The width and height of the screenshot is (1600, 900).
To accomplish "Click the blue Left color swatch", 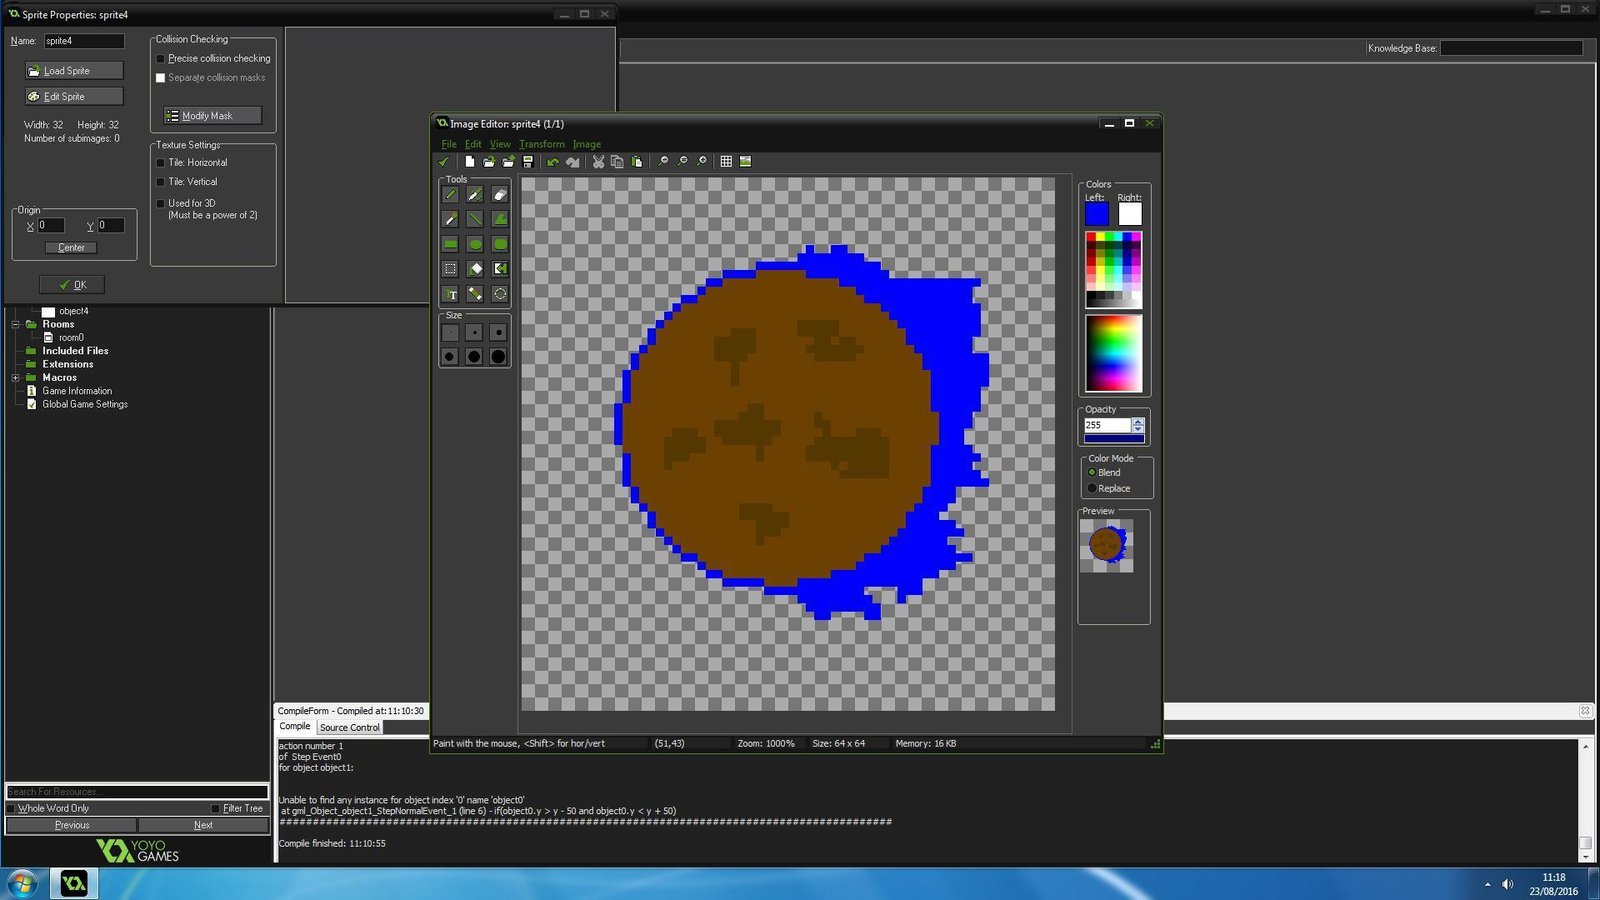I will click(1097, 214).
